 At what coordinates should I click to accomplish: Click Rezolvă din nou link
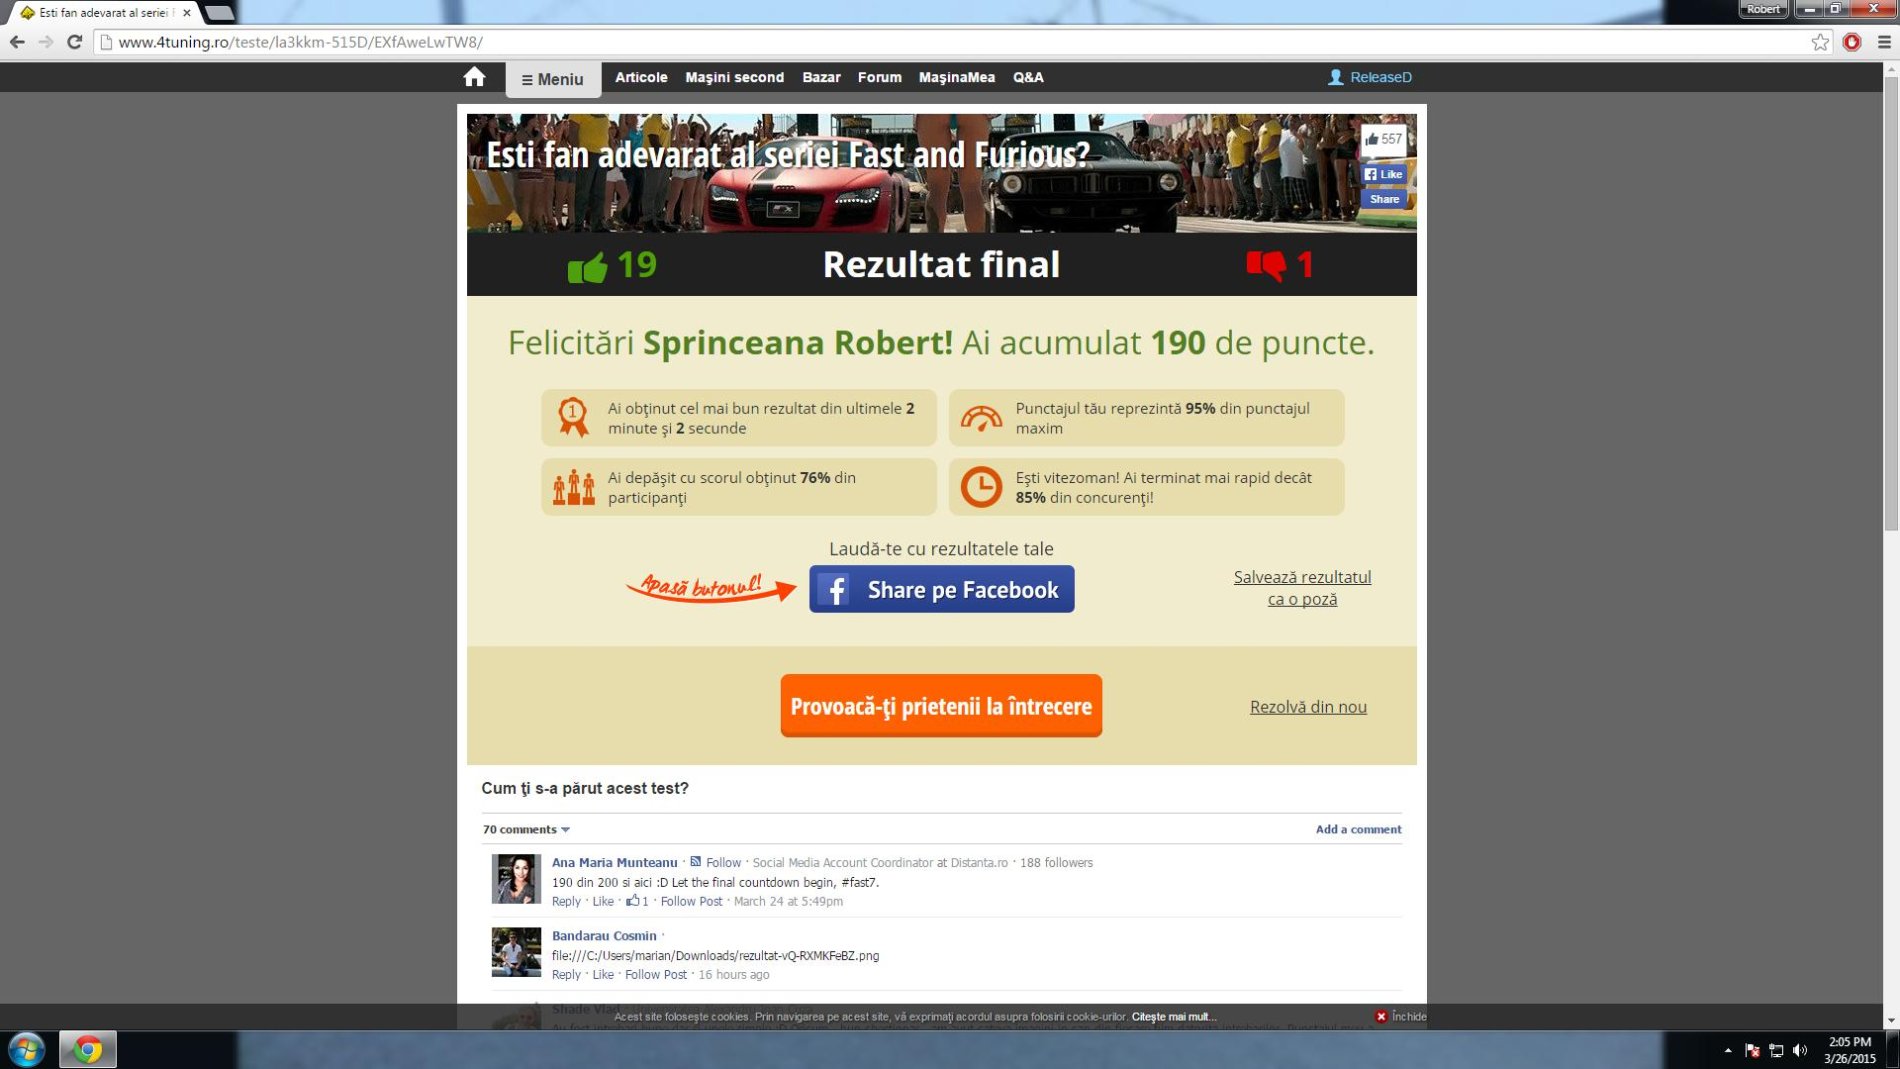point(1308,706)
